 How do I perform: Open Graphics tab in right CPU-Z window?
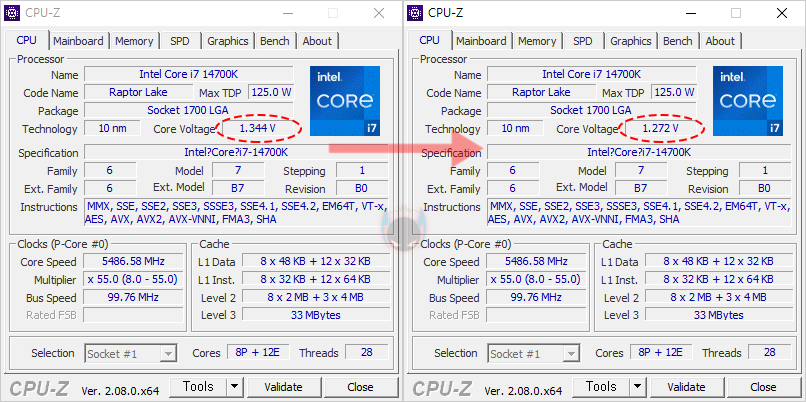tap(631, 41)
